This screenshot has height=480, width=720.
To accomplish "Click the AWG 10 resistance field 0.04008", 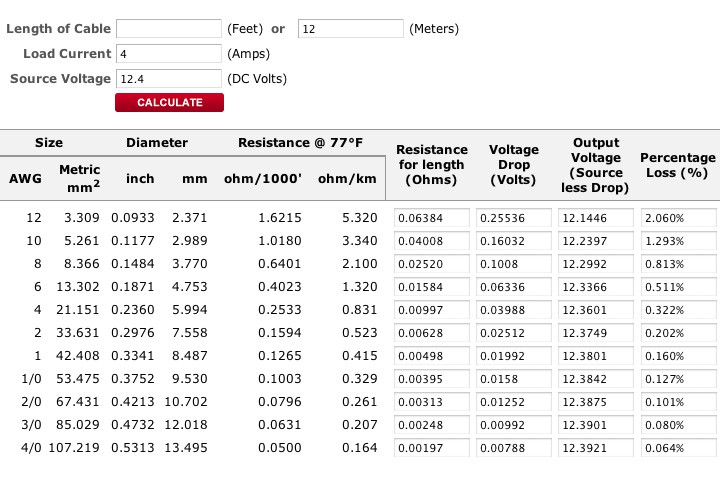I will 432,240.
